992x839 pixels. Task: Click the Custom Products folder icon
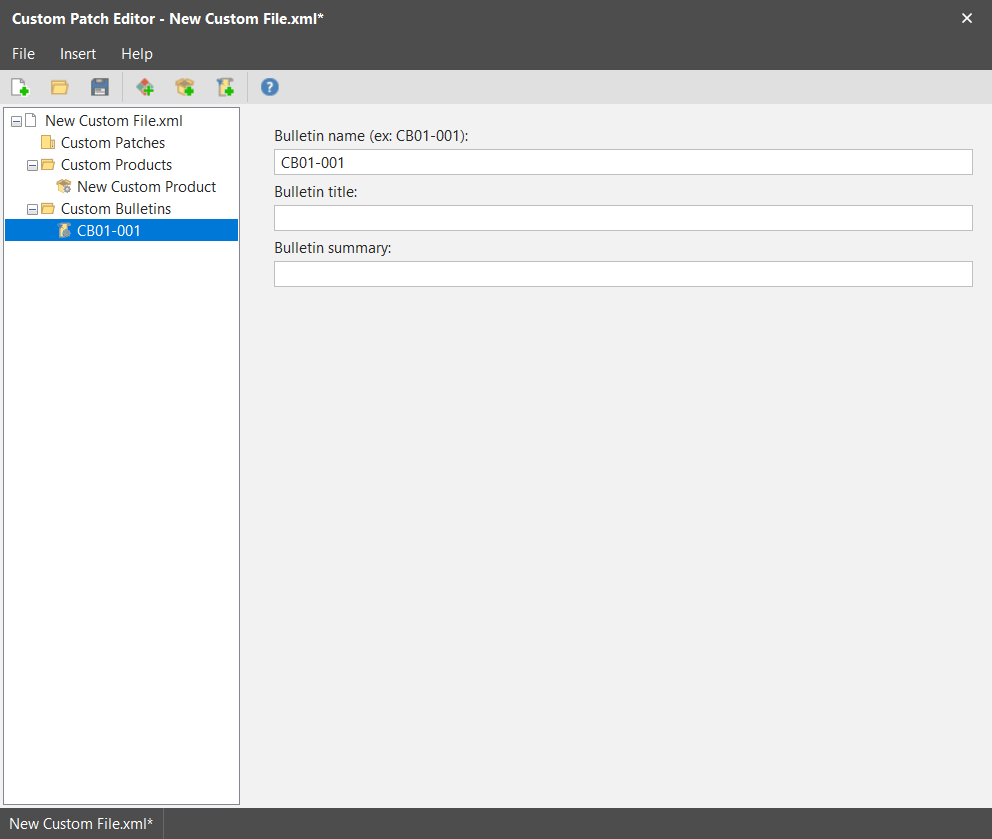click(47, 165)
